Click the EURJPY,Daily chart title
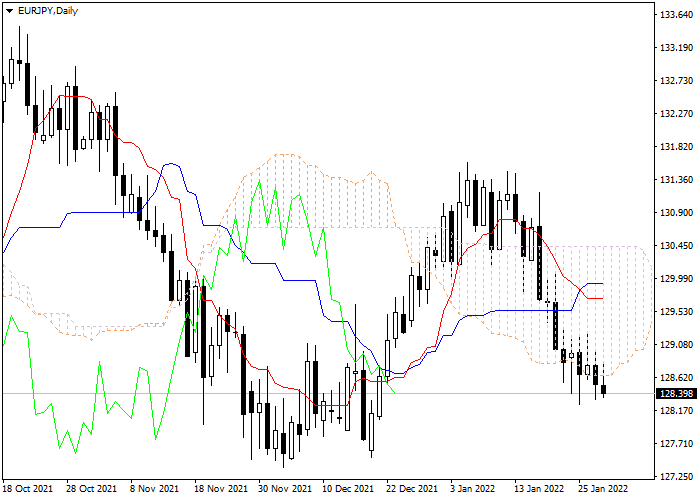 (x=48, y=11)
